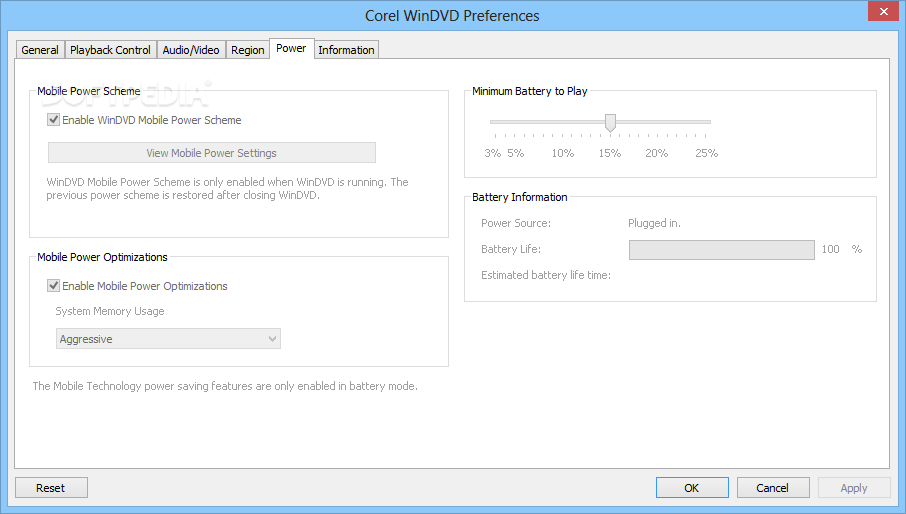Click the 'System Memory Usage' label
This screenshot has height=514, width=906.
tap(110, 311)
